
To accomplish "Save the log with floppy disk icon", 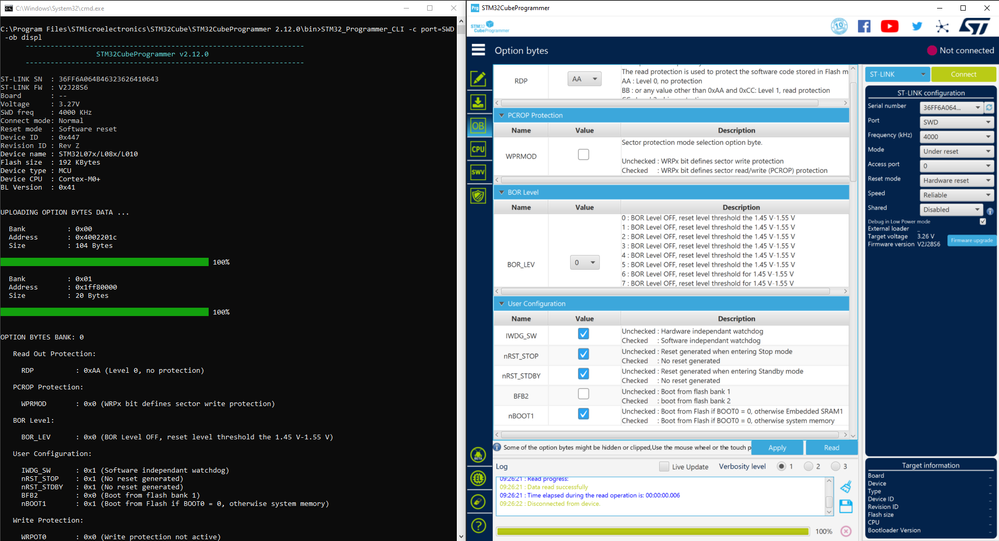I will (846, 507).
